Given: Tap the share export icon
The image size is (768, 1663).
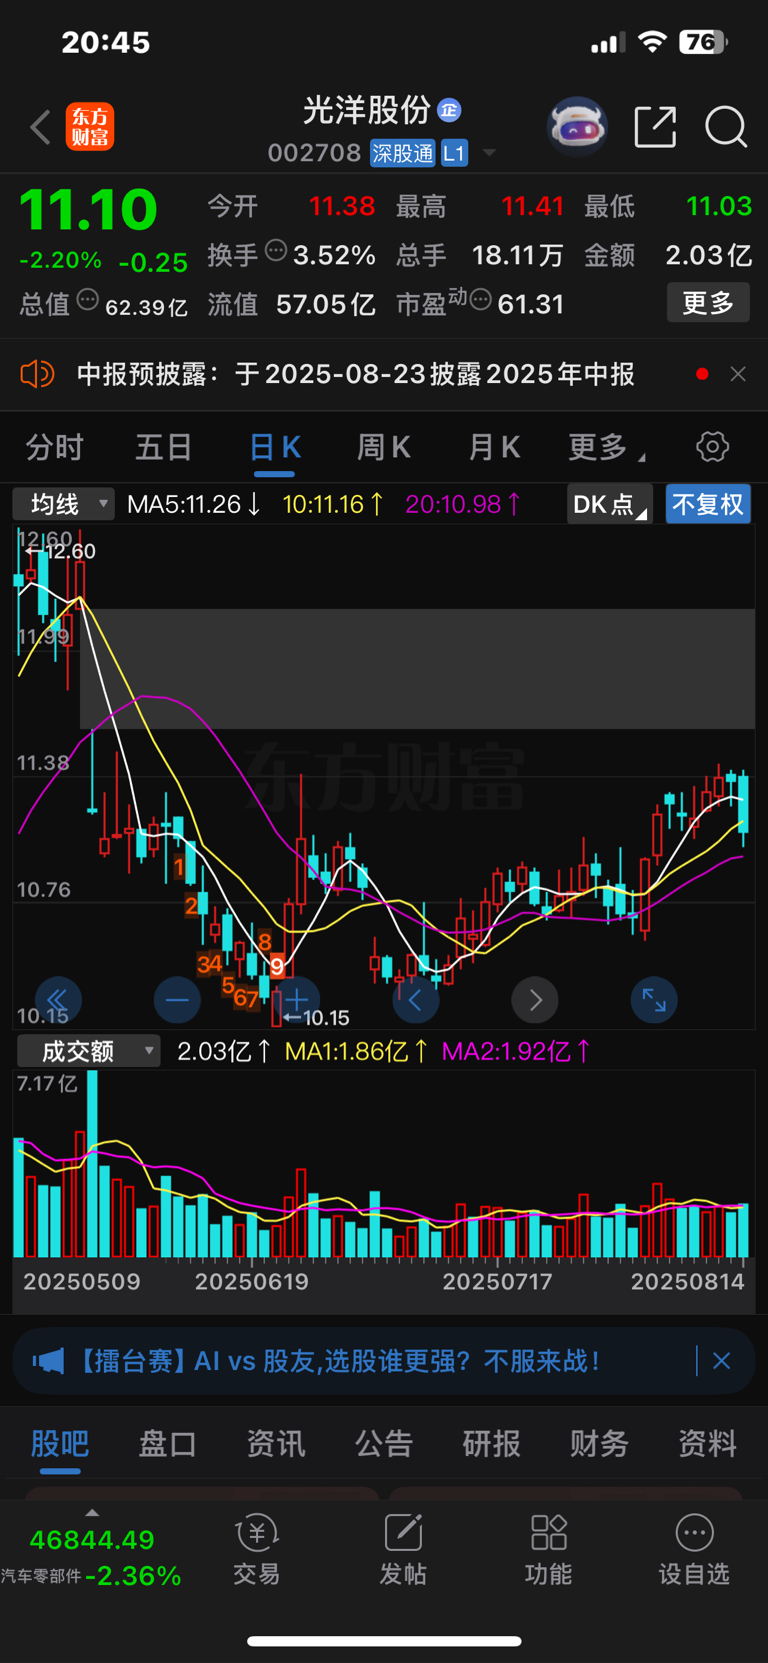Looking at the screenshot, I should tap(656, 127).
